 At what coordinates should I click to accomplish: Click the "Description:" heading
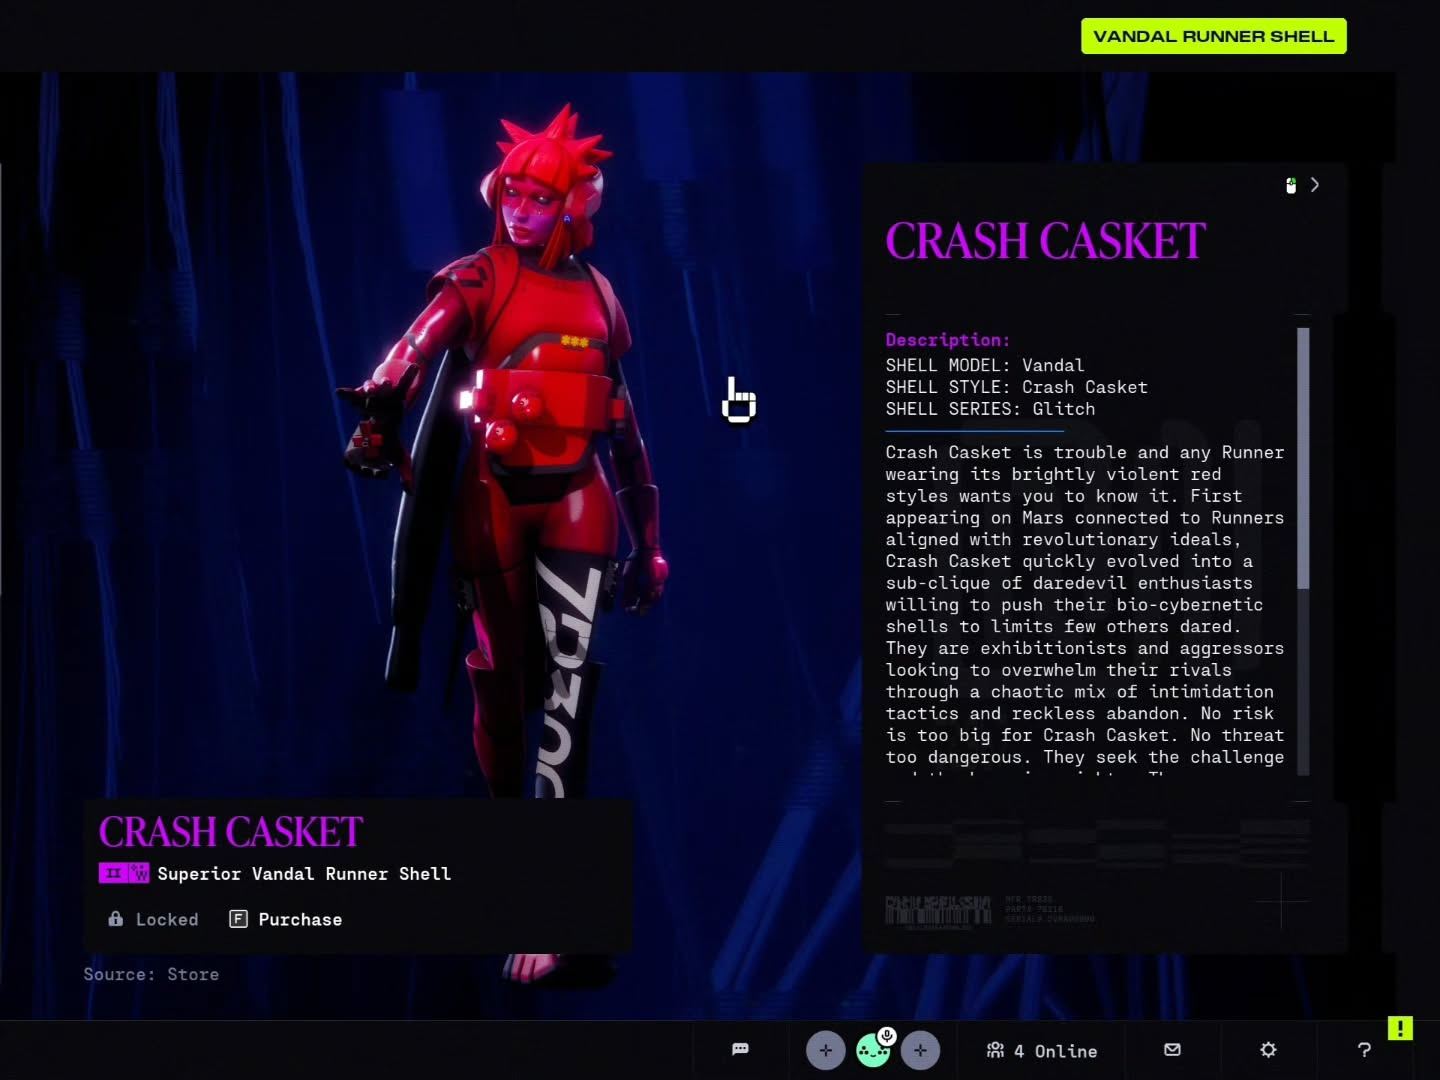click(948, 340)
